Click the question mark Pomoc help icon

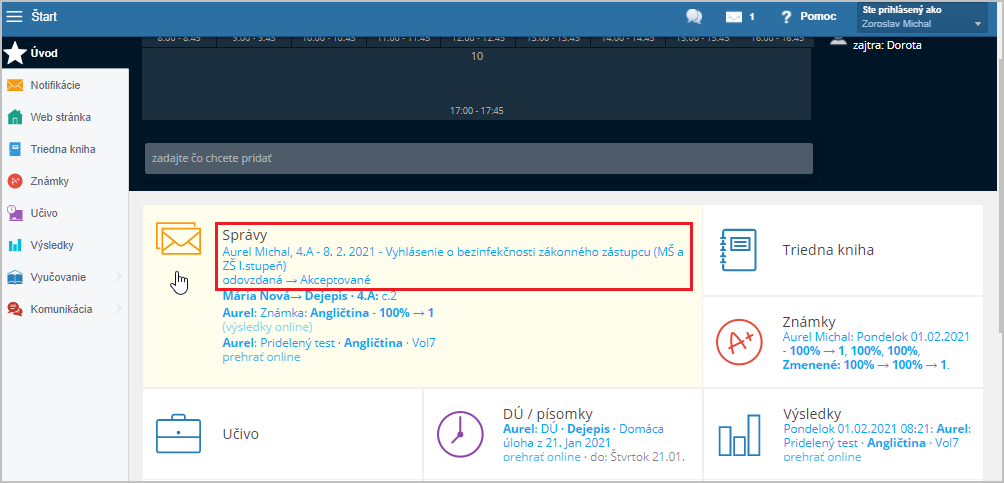click(x=787, y=17)
